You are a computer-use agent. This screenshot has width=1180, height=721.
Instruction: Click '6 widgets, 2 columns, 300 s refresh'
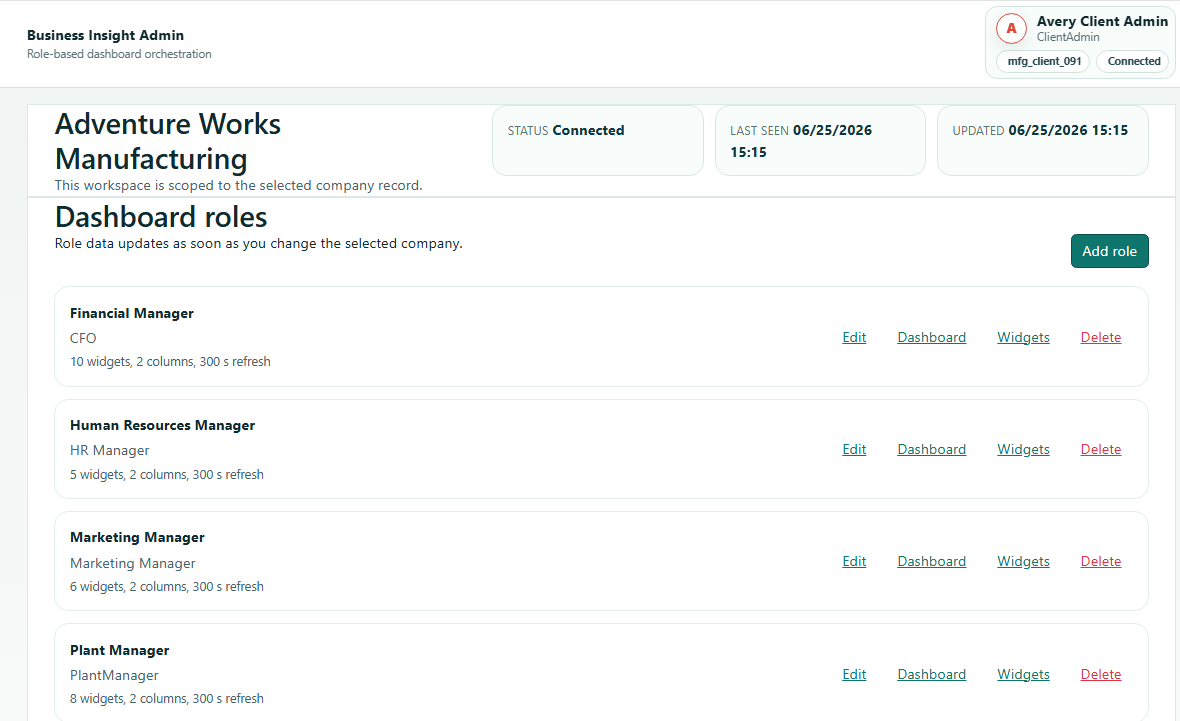[x=167, y=586]
